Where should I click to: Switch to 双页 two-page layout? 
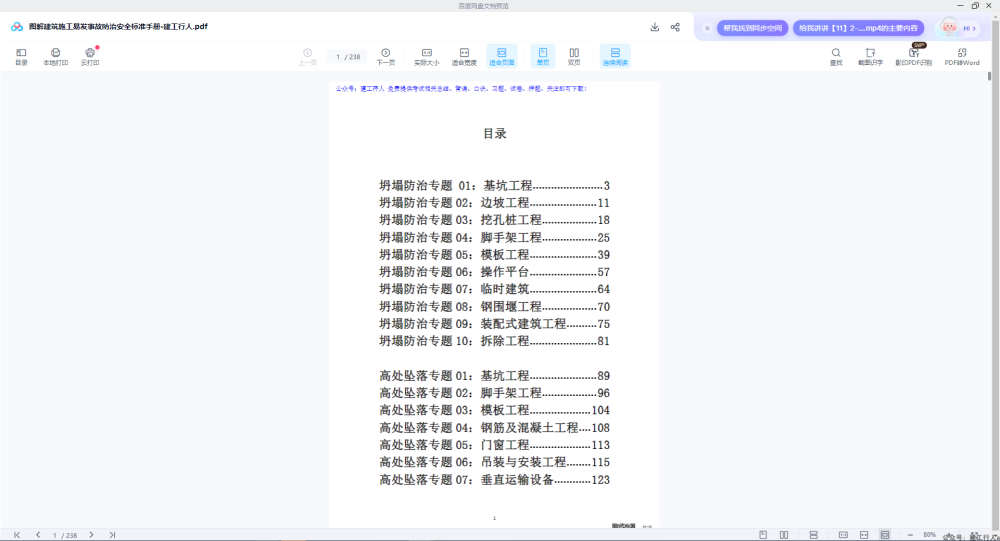pos(574,56)
